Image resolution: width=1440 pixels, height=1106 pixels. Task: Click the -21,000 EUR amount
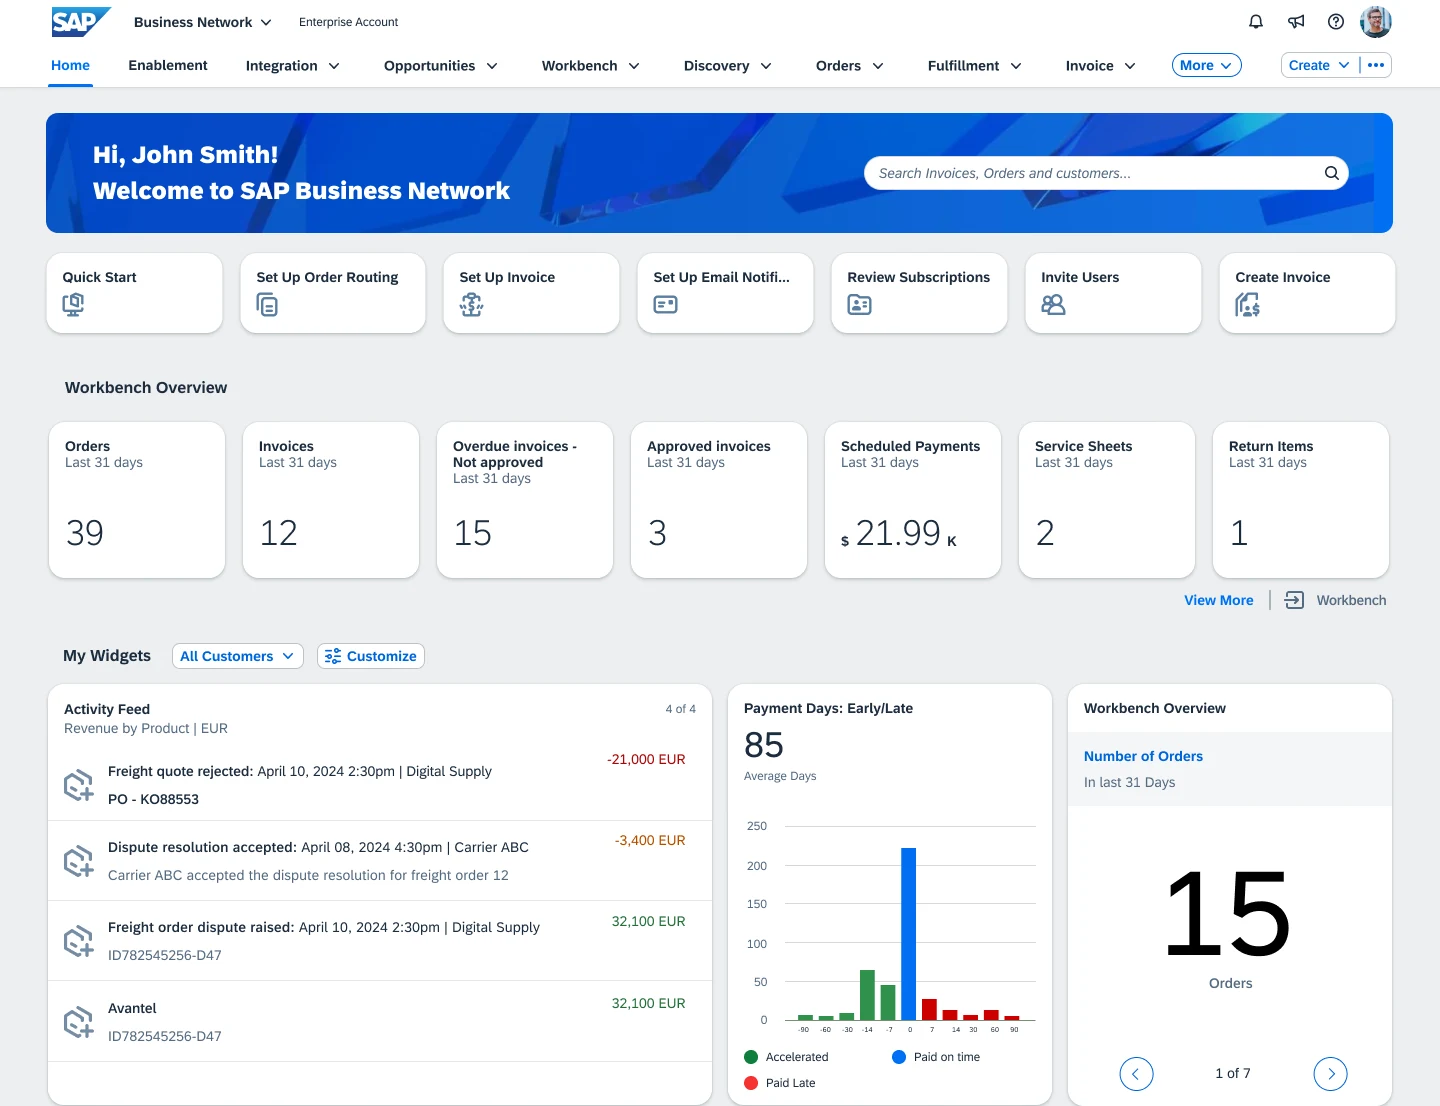click(646, 759)
